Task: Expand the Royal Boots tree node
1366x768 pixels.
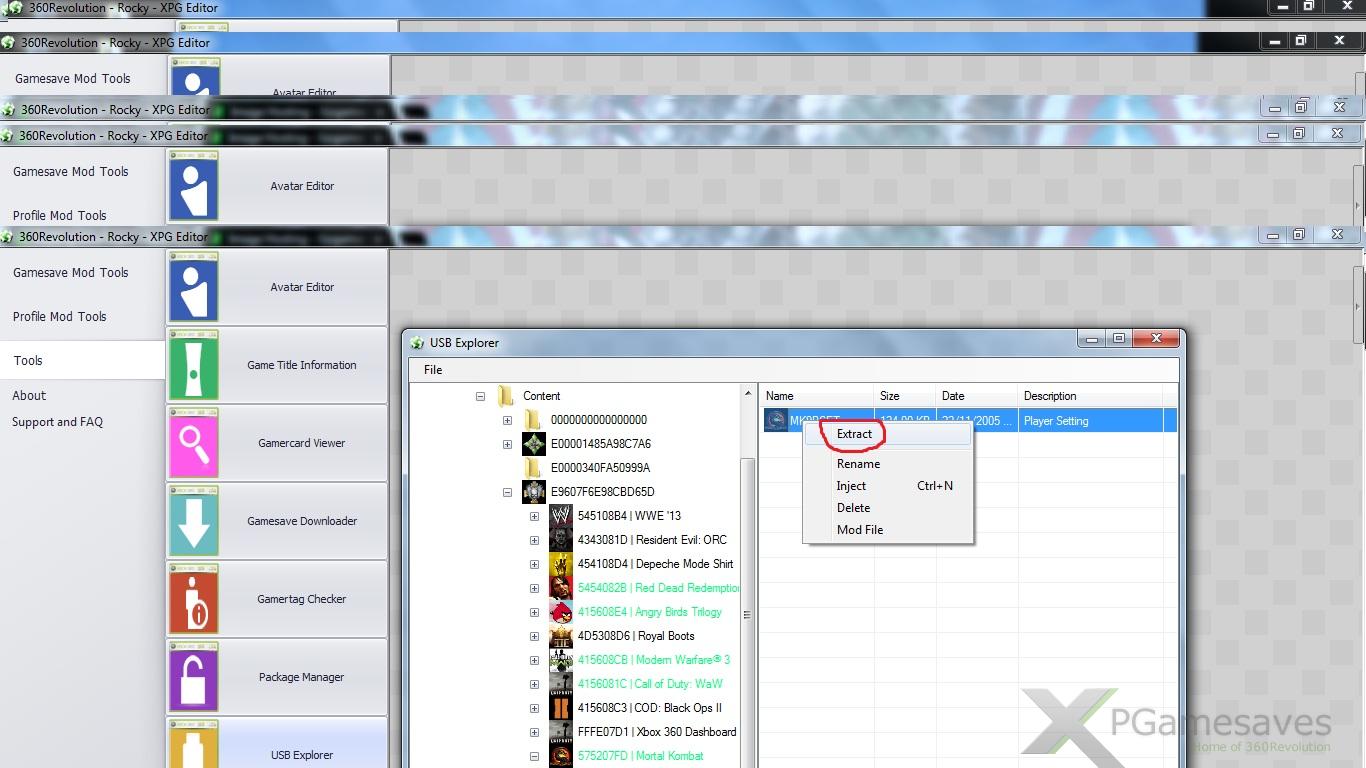Action: (534, 636)
